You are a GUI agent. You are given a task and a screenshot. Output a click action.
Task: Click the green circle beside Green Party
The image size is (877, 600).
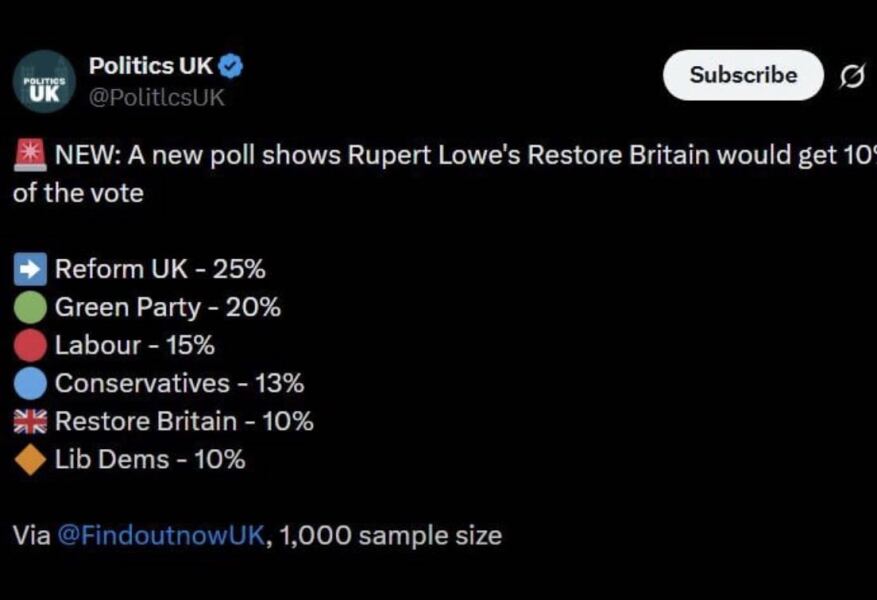[31, 308]
